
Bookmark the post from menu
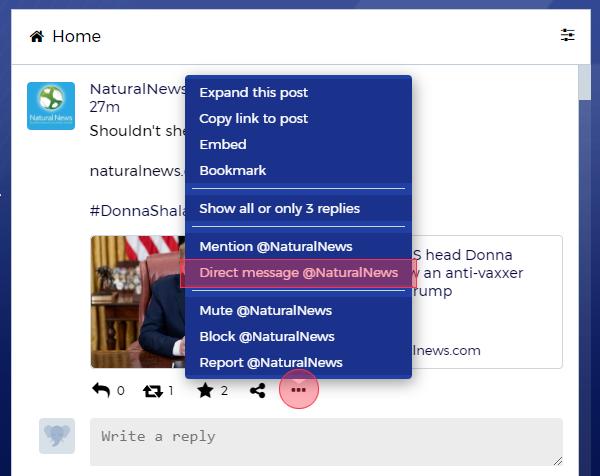[x=233, y=171]
